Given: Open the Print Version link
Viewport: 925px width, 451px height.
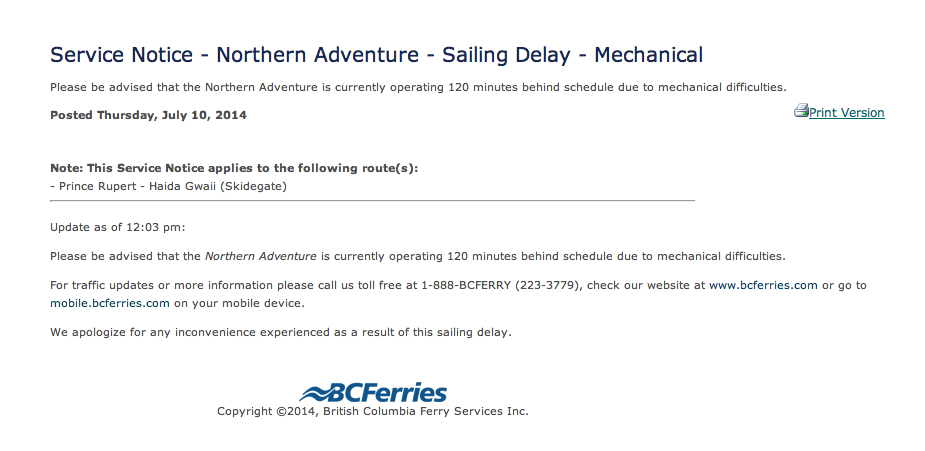Looking at the screenshot, I should coord(847,113).
